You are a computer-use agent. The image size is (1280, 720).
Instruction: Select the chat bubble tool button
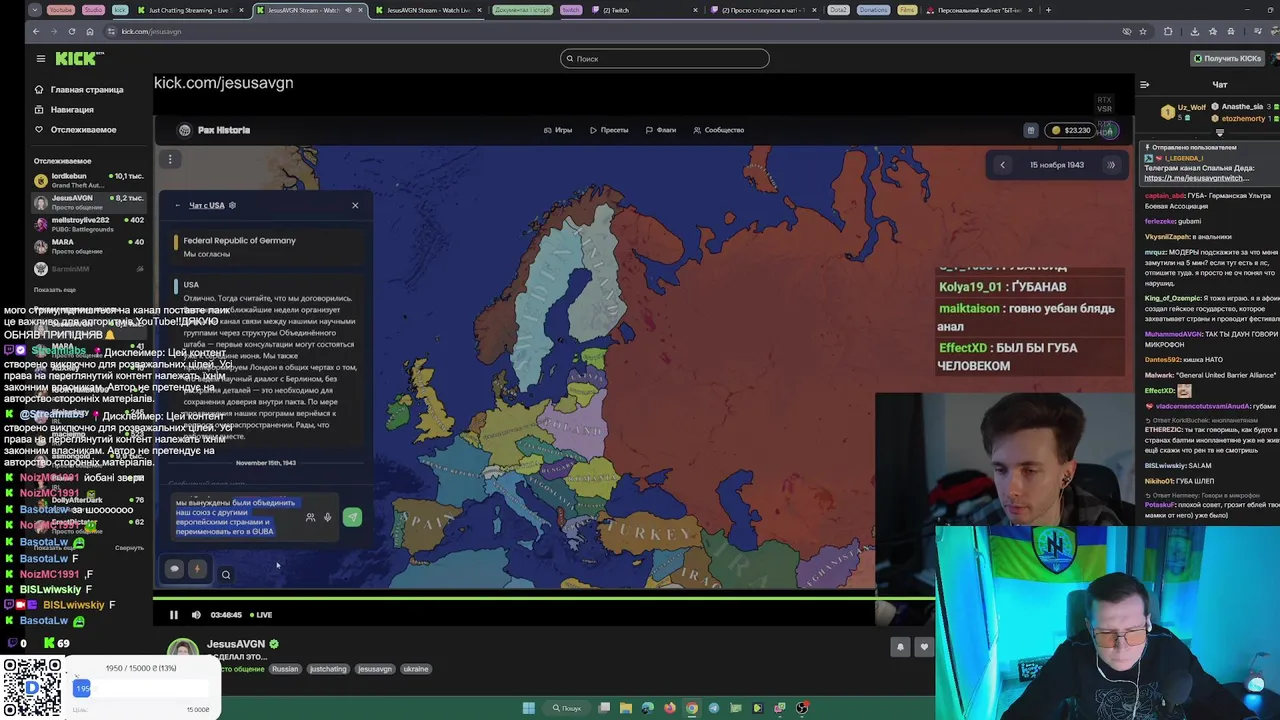[174, 569]
